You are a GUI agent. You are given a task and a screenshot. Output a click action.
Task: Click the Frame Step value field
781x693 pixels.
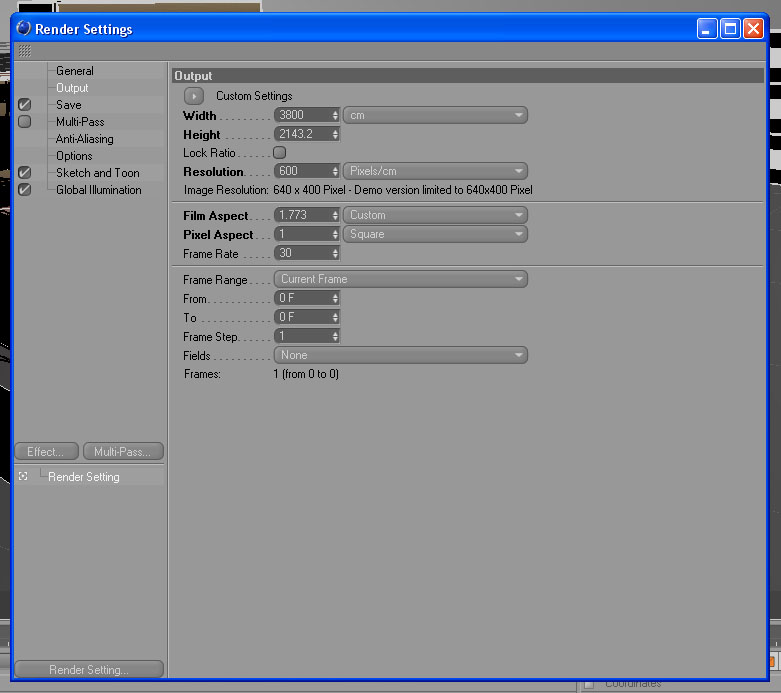tap(302, 336)
